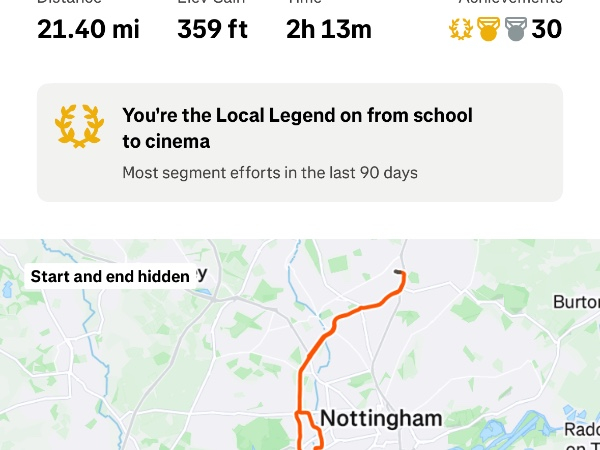Tap the 359 ft elevation gain stat
Viewport: 600px width, 450px height.
click(212, 29)
